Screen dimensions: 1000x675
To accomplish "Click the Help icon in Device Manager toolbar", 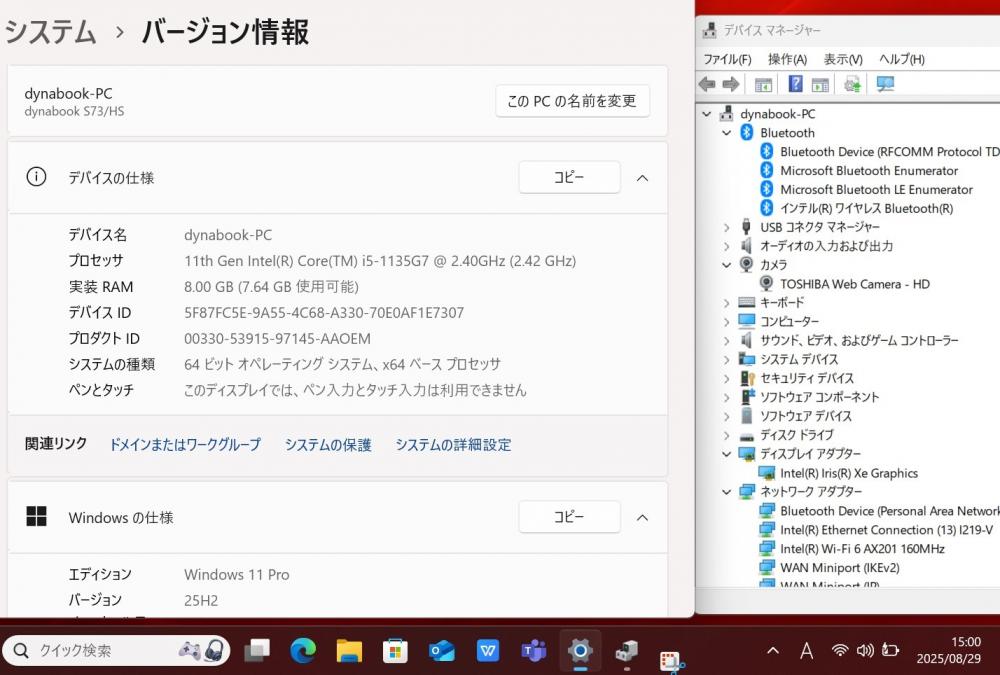I will tap(796, 84).
